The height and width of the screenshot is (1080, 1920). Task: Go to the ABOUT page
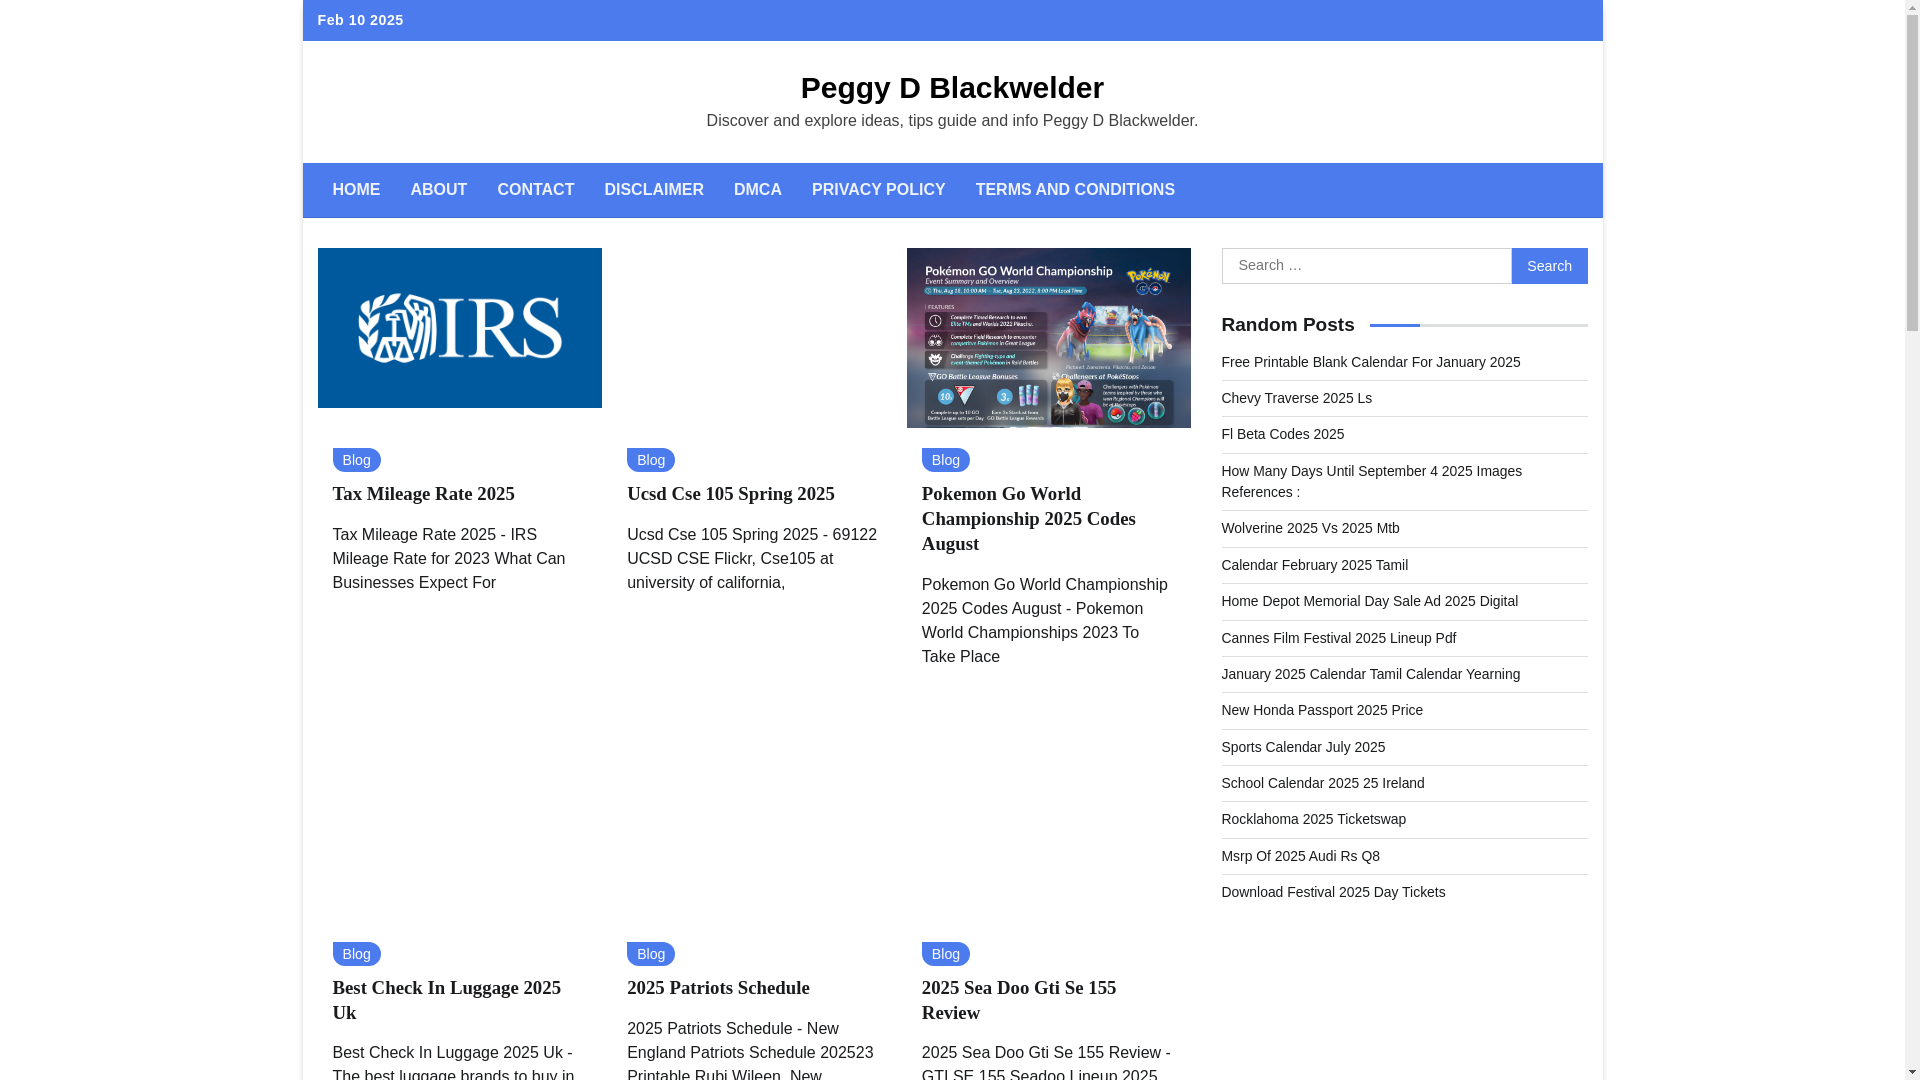click(x=438, y=190)
